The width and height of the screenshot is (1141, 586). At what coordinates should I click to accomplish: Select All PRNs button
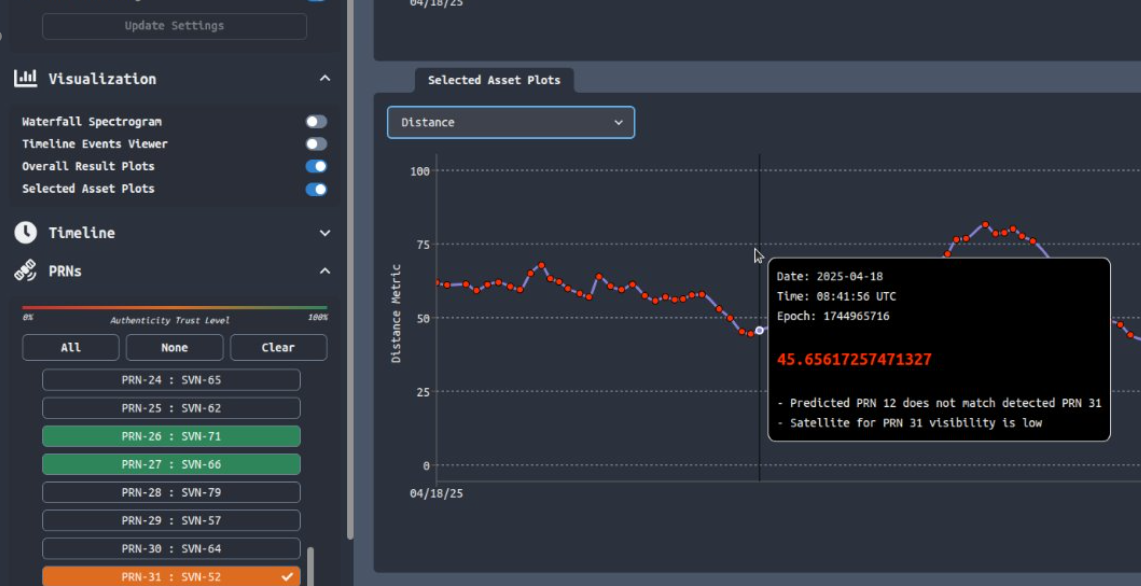[71, 347]
